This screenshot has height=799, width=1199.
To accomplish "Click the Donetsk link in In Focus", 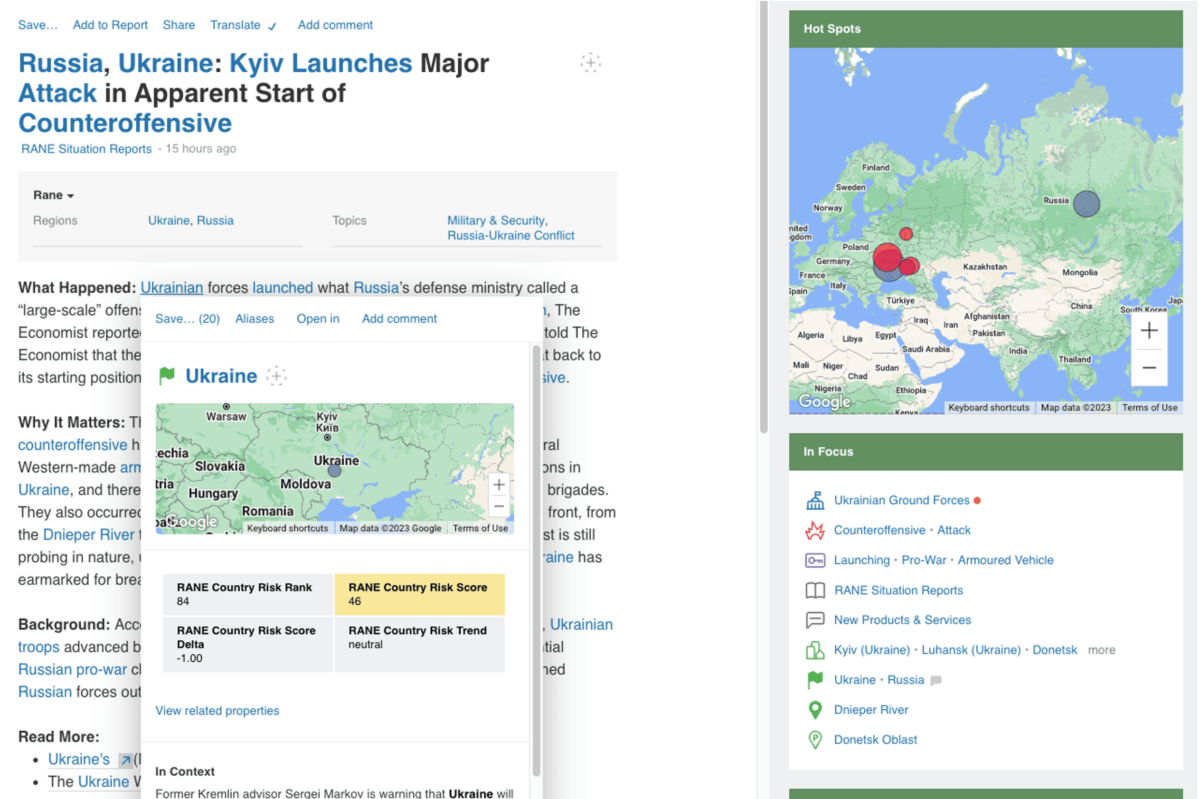I will click(x=1054, y=650).
